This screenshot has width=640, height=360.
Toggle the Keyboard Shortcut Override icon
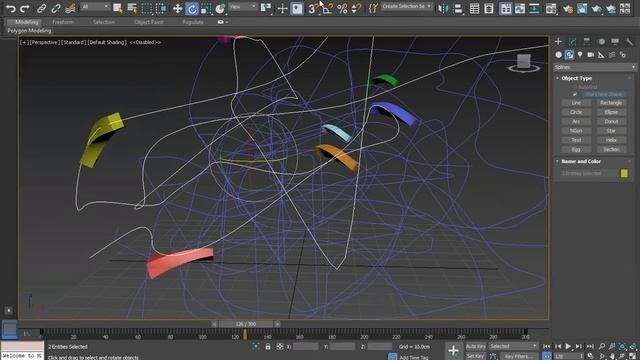[297, 8]
